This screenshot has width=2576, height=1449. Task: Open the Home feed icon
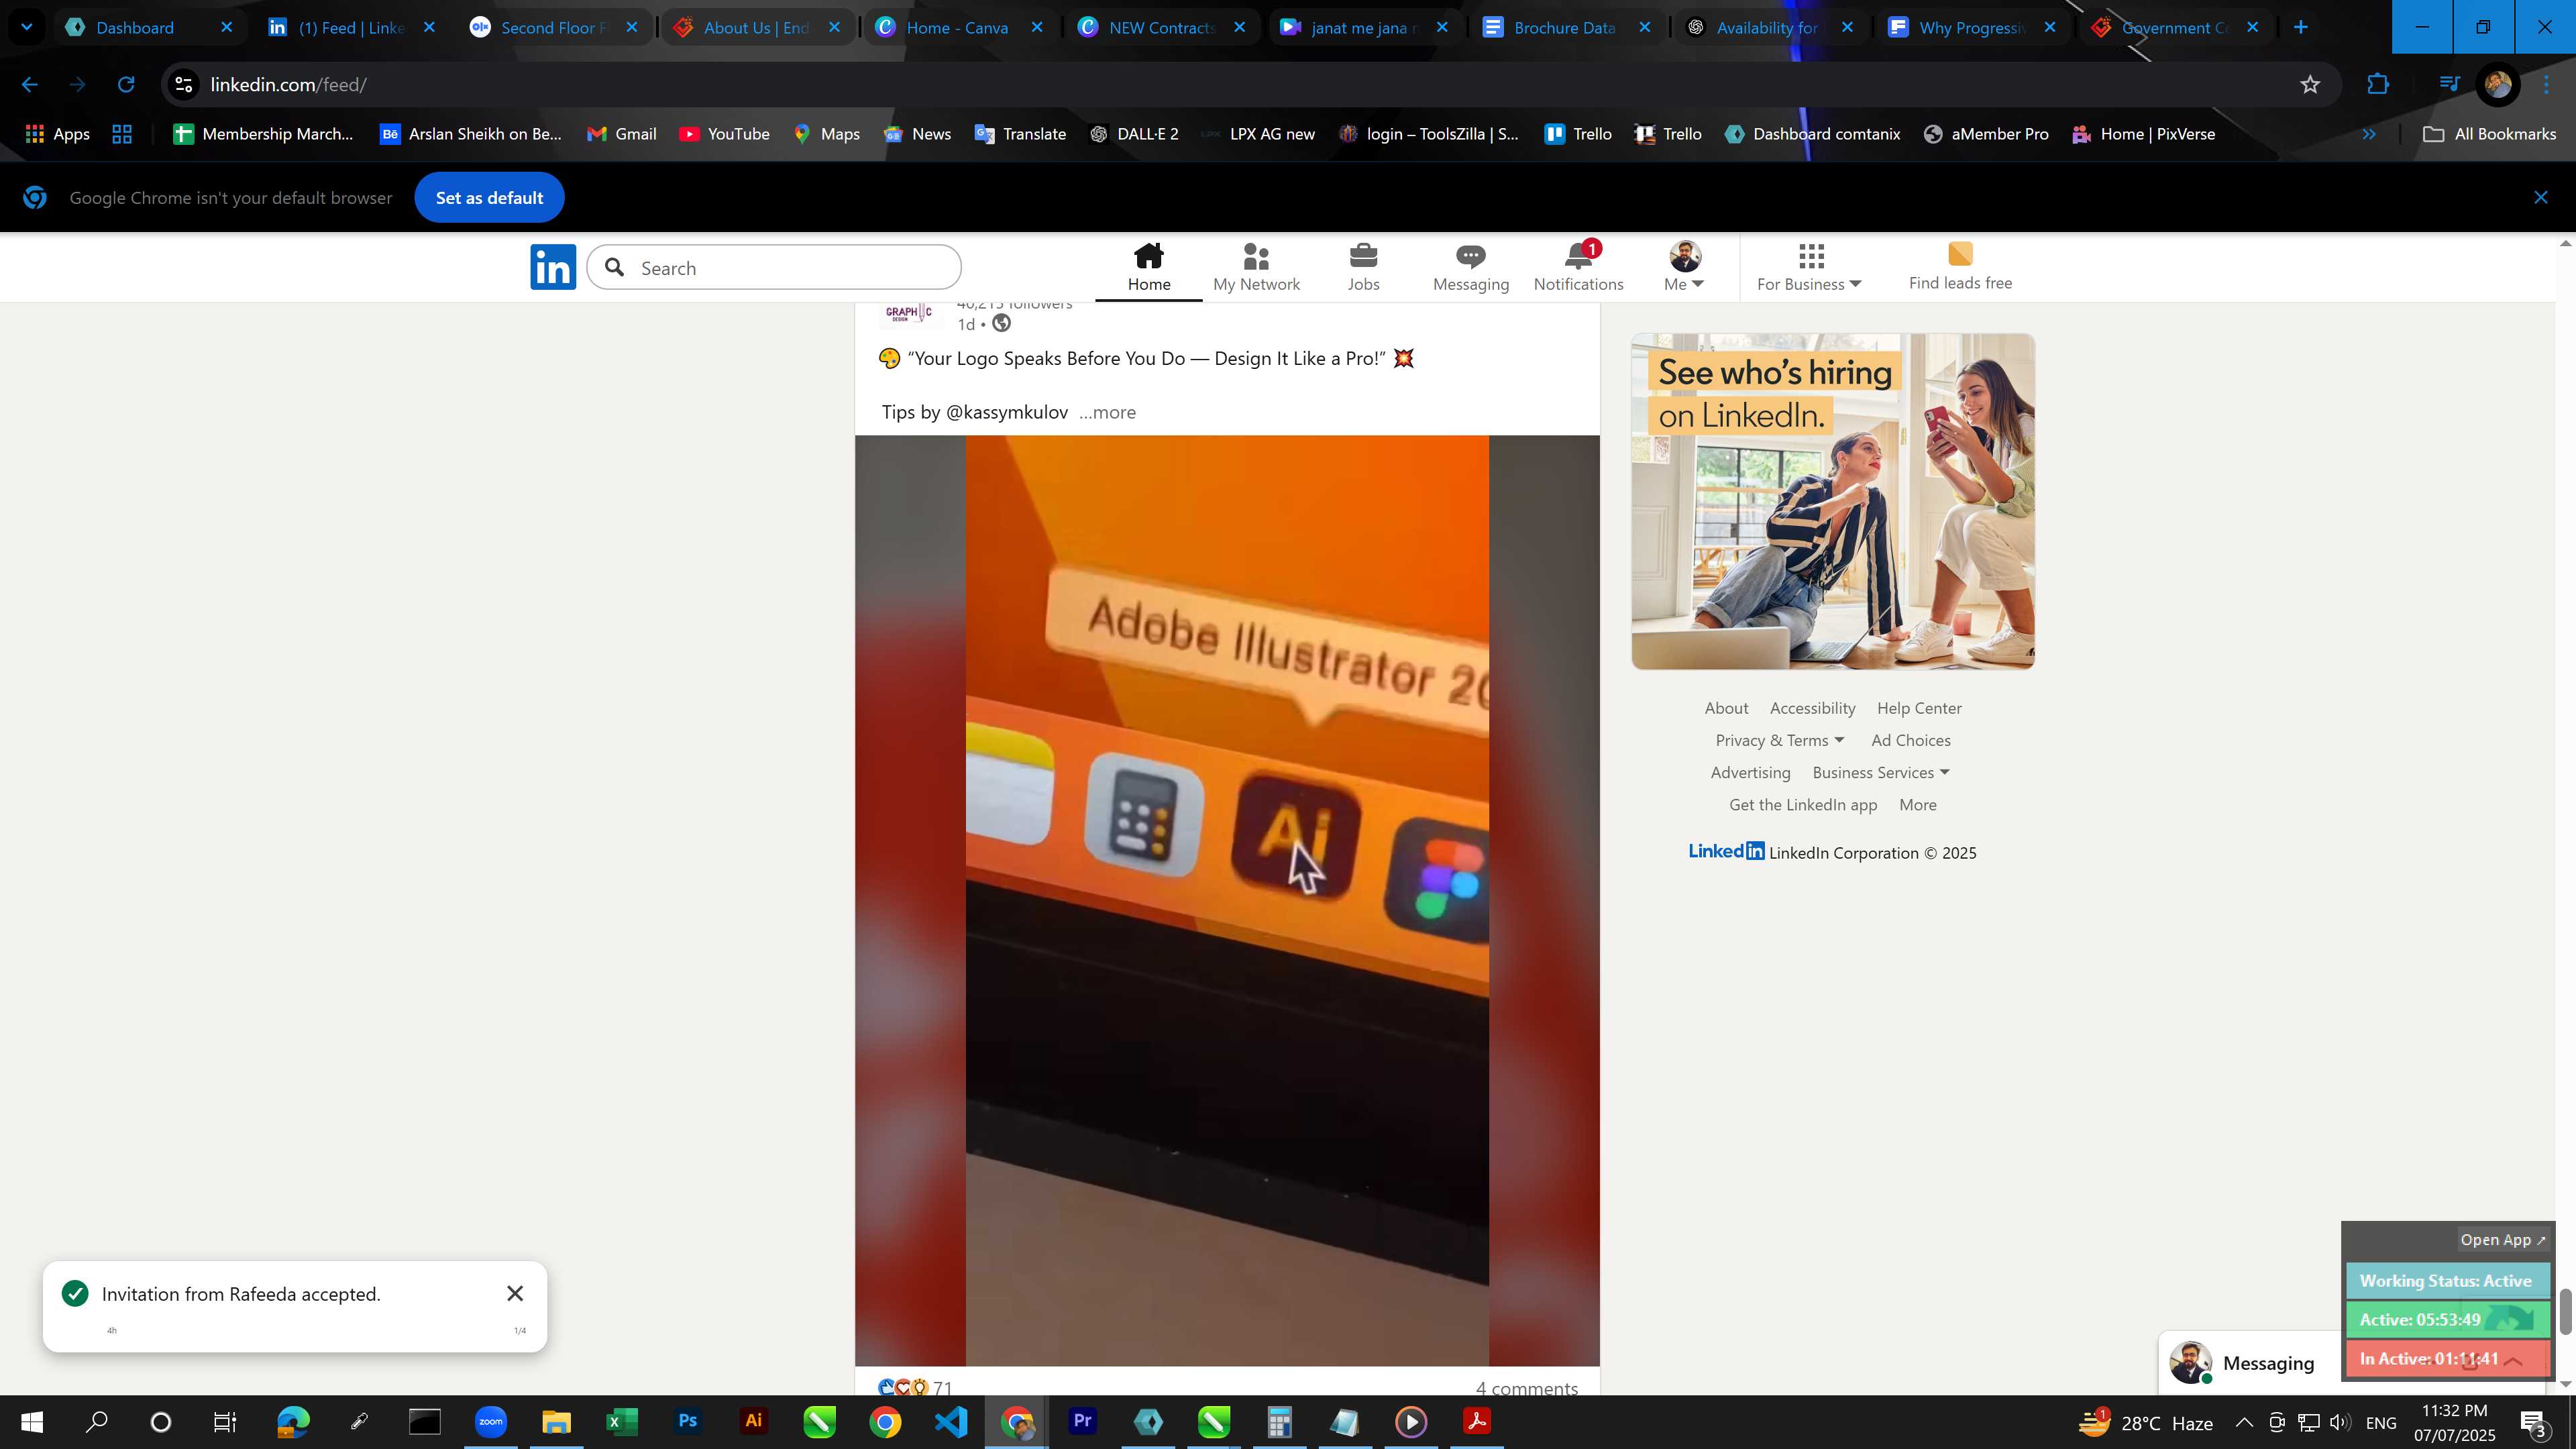tap(1149, 267)
